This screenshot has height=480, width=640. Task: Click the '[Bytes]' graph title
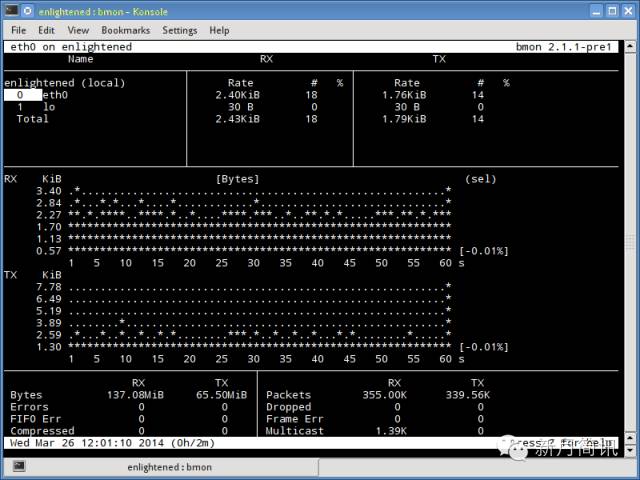coord(238,179)
